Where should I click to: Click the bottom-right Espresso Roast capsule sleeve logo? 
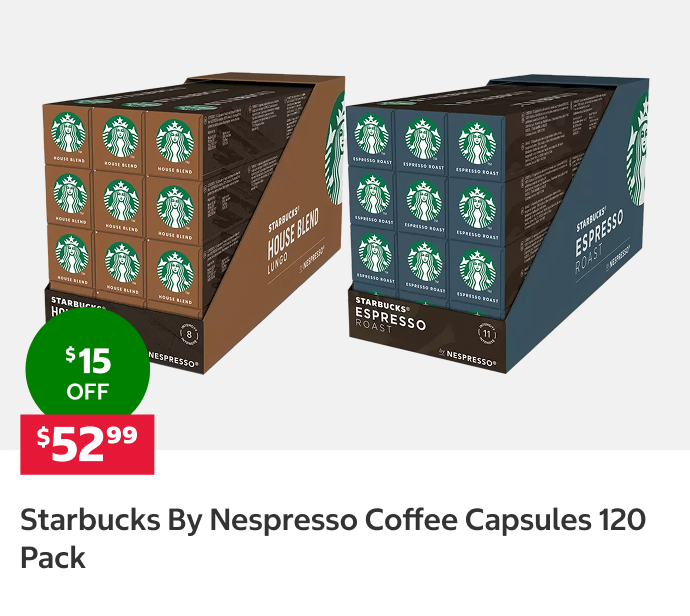477,270
